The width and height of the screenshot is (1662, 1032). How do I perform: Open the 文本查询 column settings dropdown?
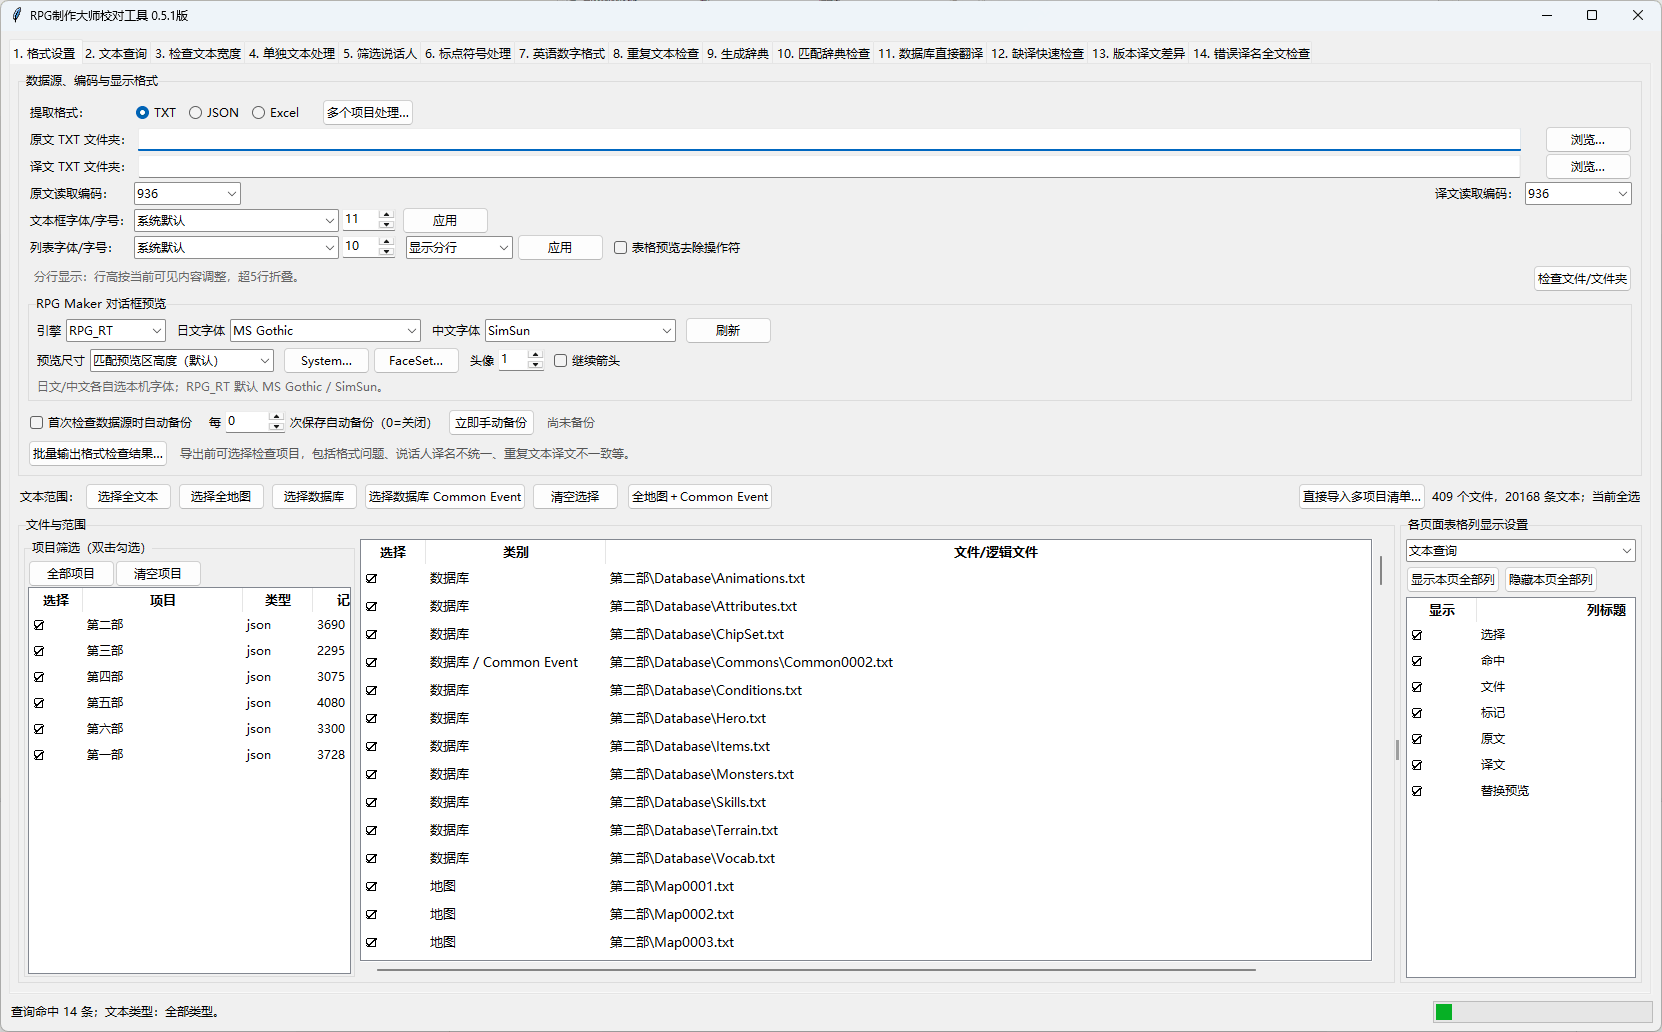click(1521, 551)
